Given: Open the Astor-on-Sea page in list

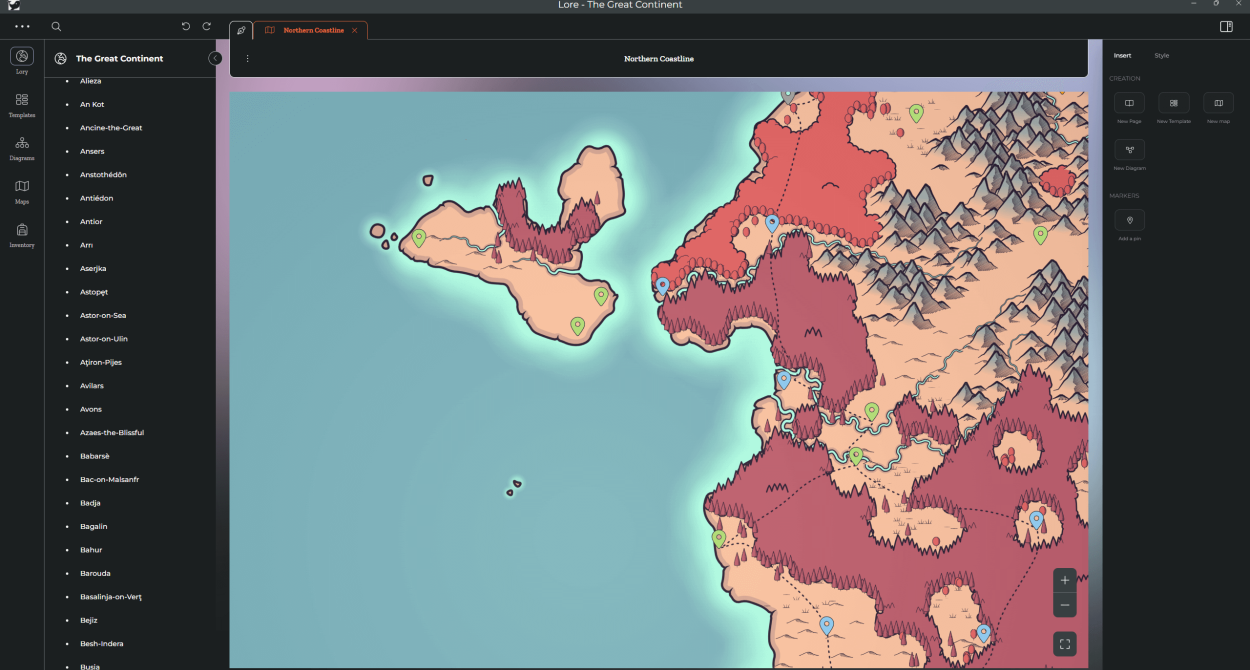Looking at the screenshot, I should (103, 316).
